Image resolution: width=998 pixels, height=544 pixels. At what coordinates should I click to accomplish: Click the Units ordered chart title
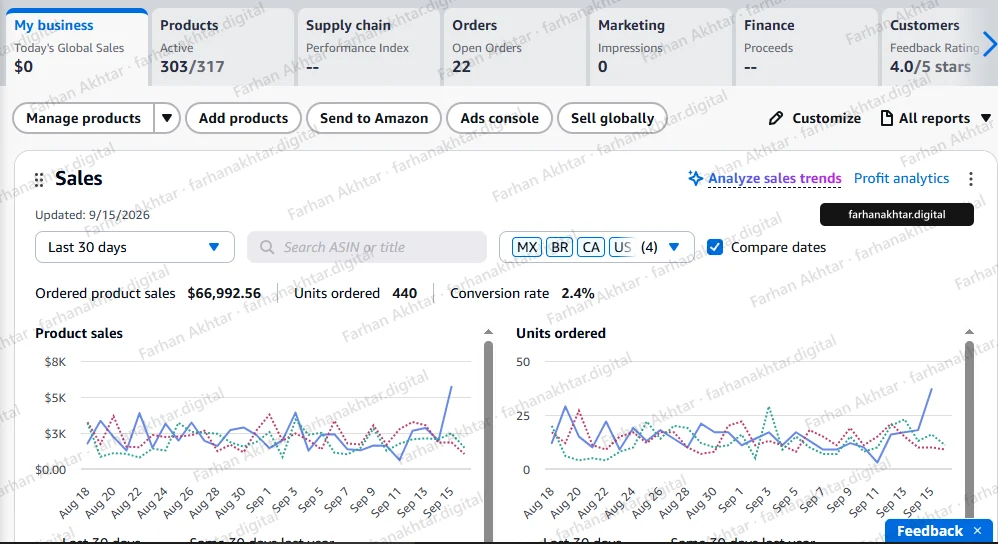pyautogui.click(x=561, y=333)
